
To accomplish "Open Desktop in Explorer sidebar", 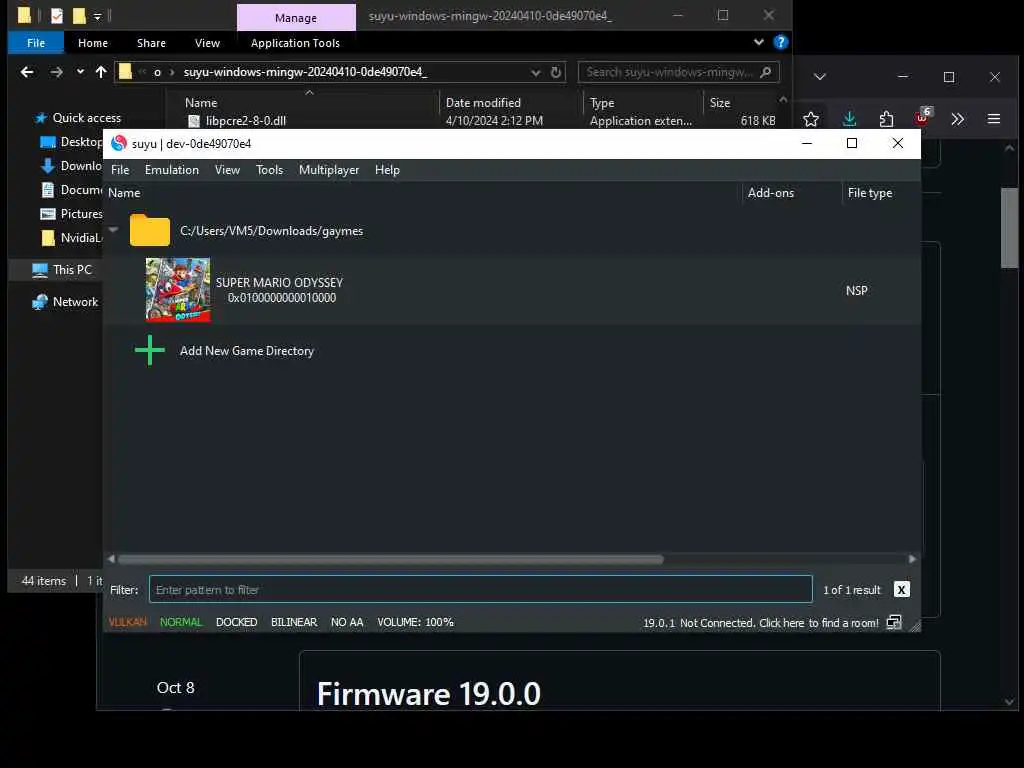I will [x=81, y=142].
